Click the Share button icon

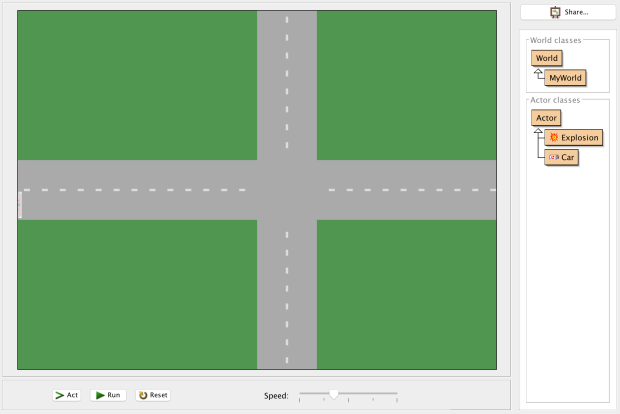(555, 12)
